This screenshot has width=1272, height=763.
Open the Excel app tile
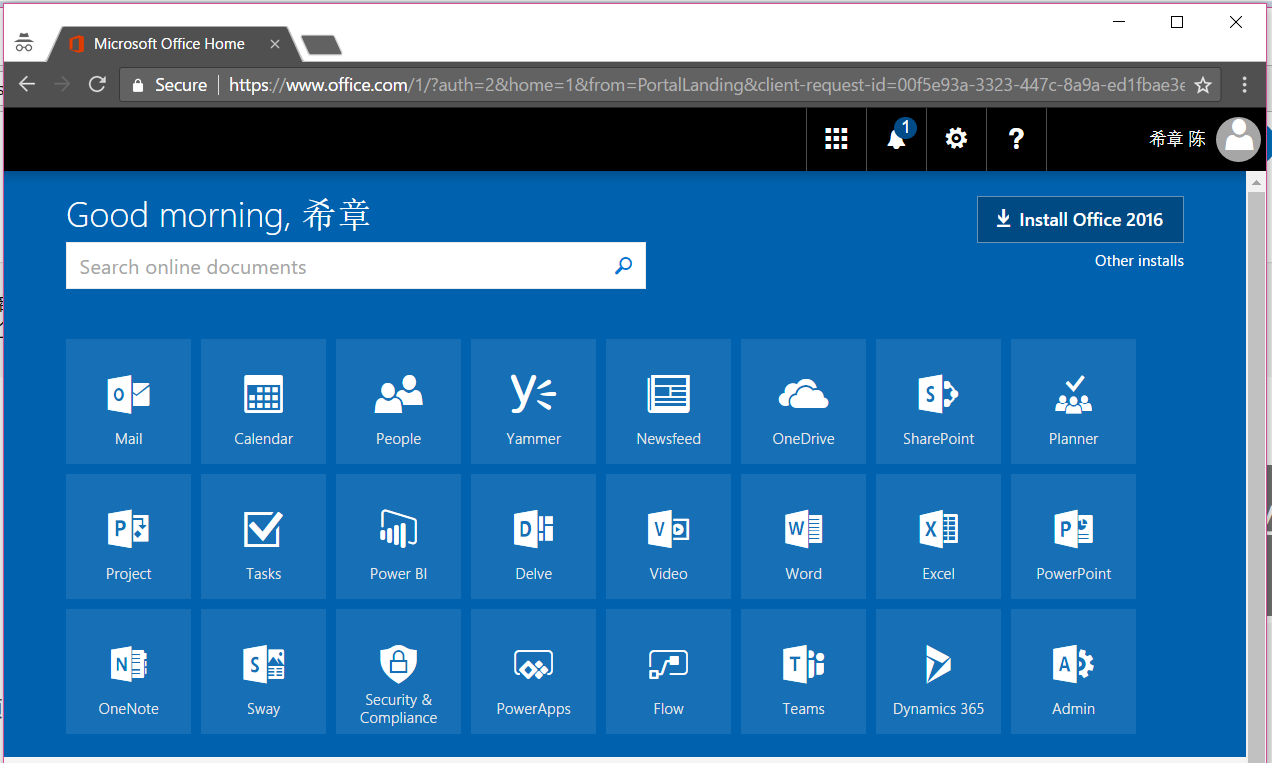pos(938,536)
